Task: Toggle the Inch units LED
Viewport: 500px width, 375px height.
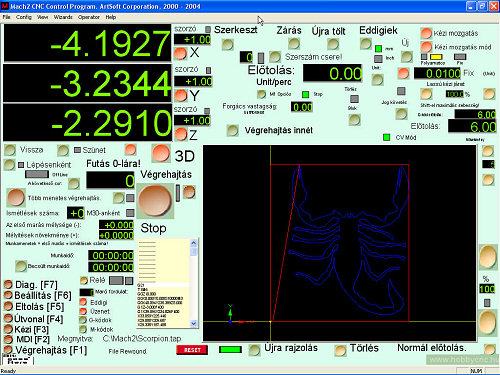Action: click(378, 59)
